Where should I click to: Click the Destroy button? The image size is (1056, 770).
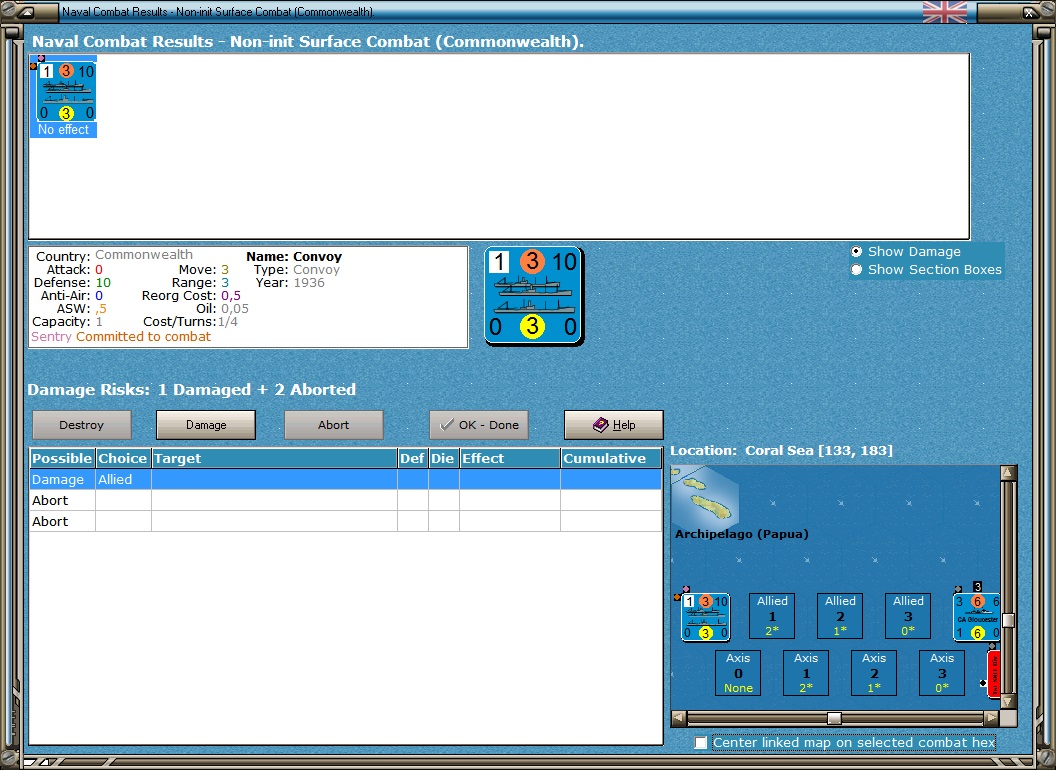coord(81,425)
